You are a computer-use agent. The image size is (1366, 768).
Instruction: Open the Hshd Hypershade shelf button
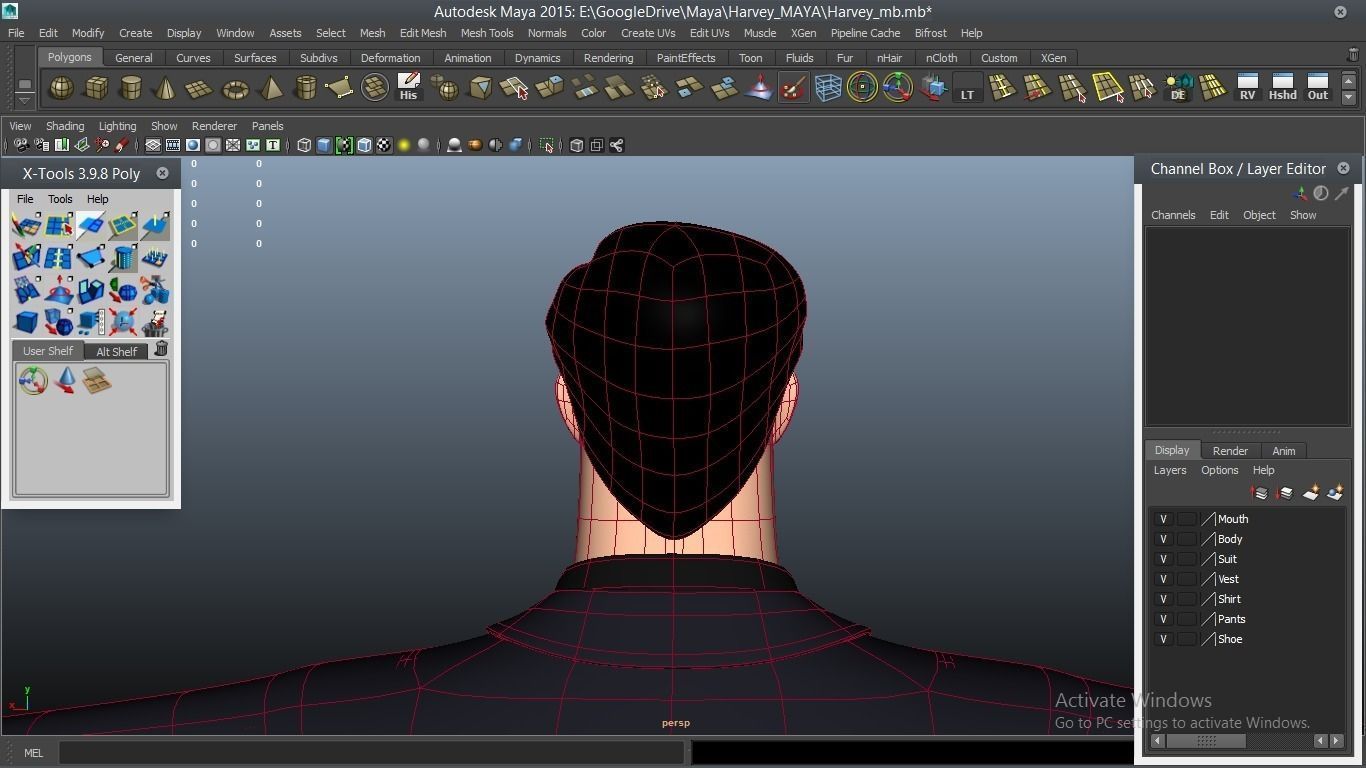click(x=1282, y=88)
